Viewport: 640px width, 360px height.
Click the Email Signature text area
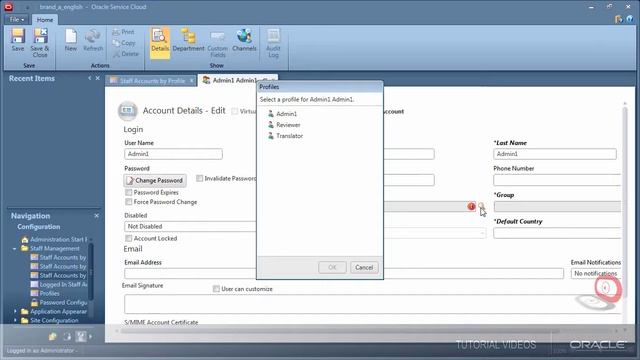[x=372, y=304]
